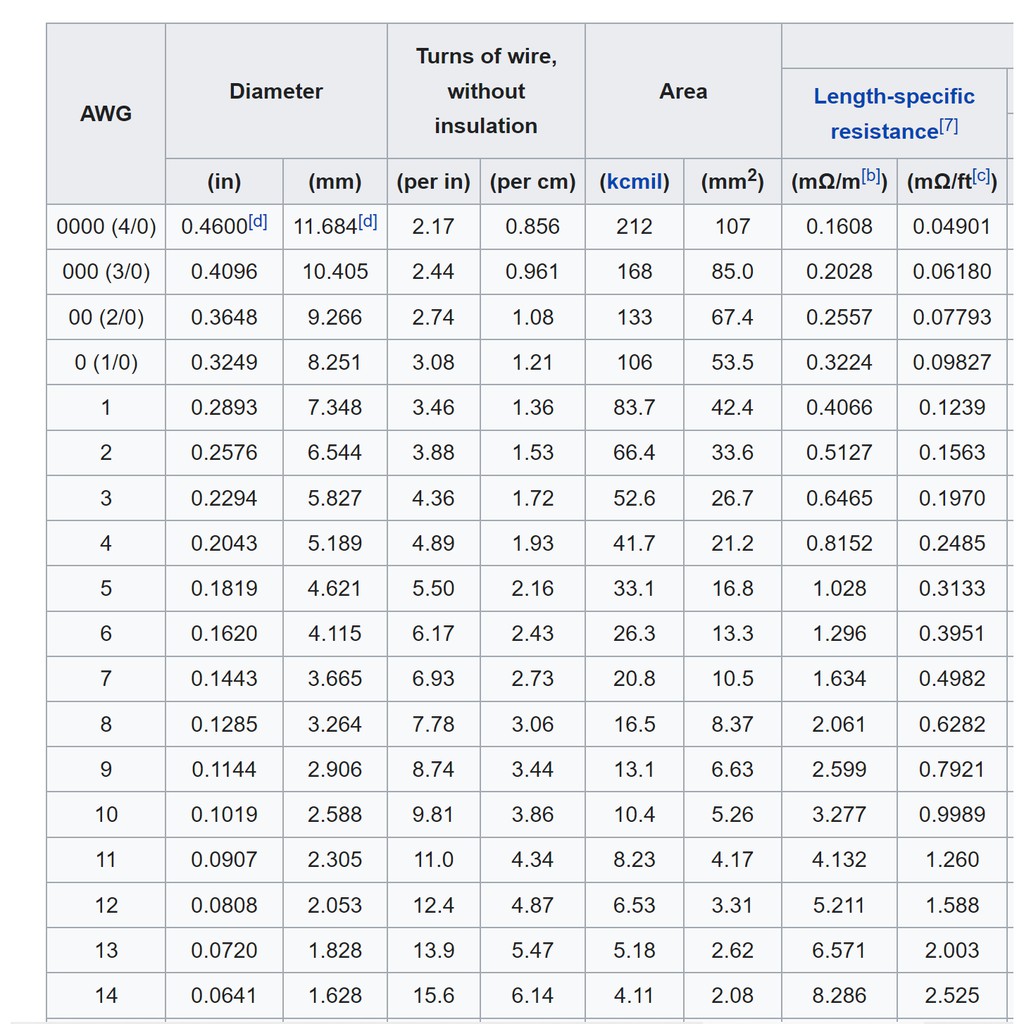Select the 00 (2/0) gauge cell
1024x1024 pixels.
pos(106,318)
